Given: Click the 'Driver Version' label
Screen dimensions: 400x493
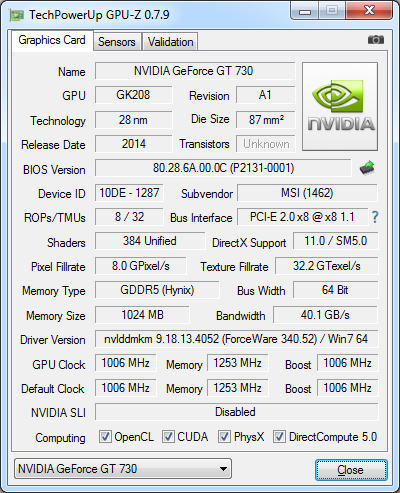Looking at the screenshot, I should [x=53, y=340].
